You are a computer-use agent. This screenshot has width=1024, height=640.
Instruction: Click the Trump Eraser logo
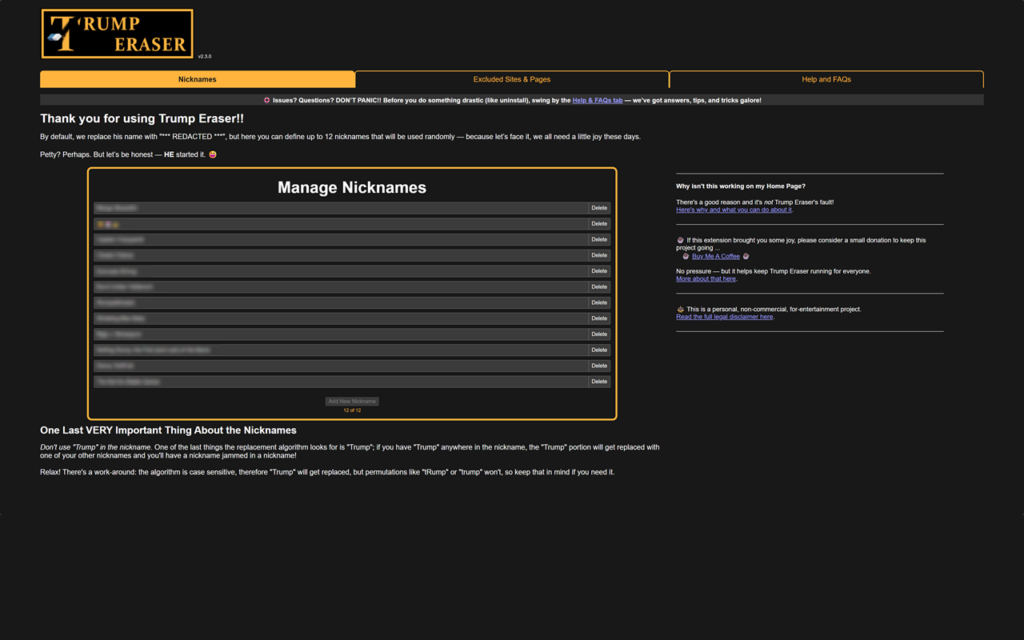117,34
